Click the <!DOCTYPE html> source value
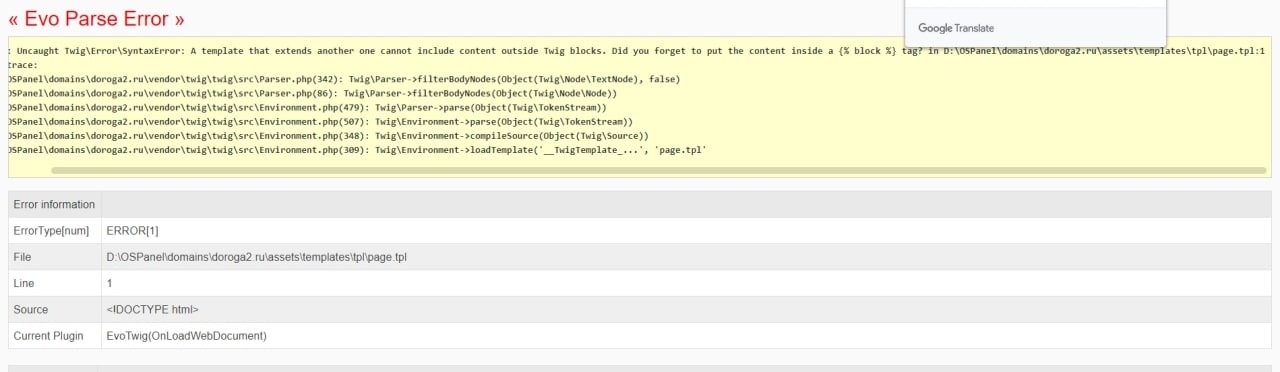 coord(152,310)
